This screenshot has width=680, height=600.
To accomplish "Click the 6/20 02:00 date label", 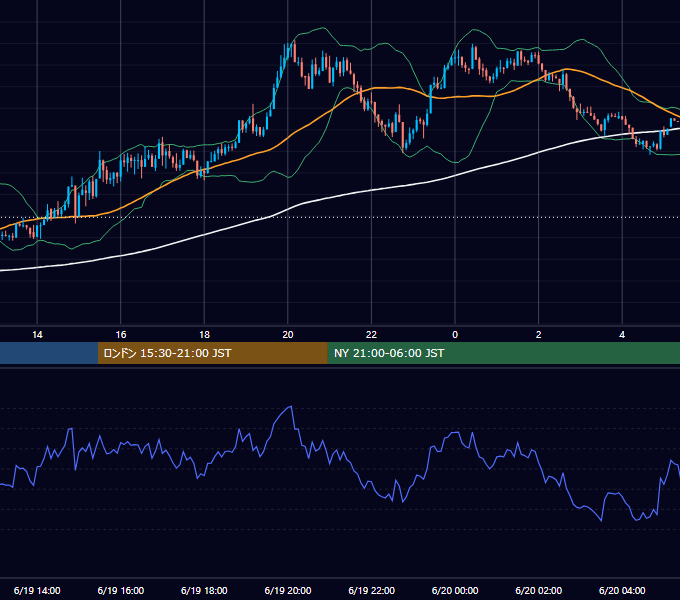I will 539,590.
